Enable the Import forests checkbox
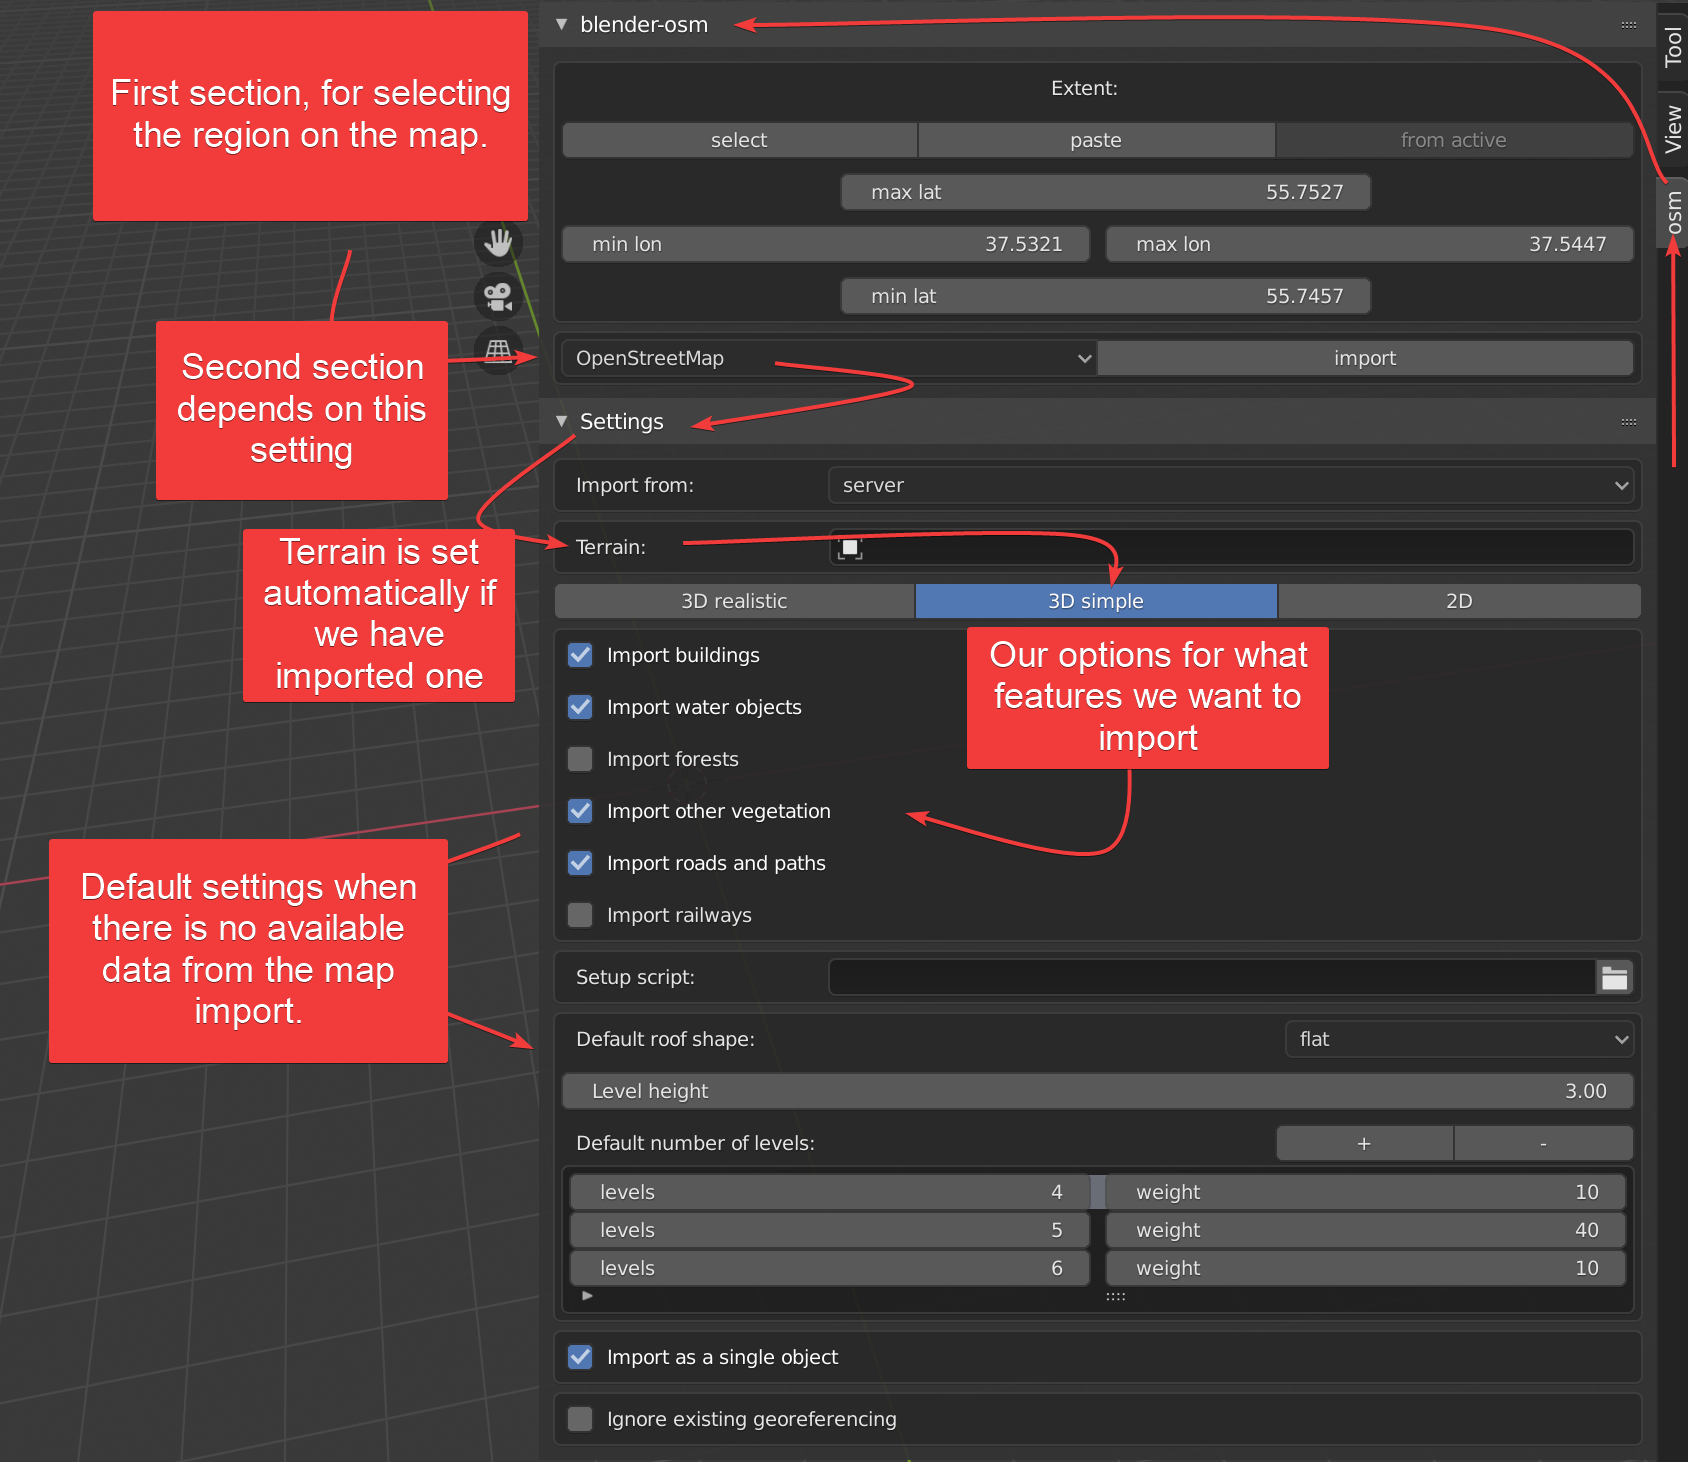The height and width of the screenshot is (1462, 1688). click(580, 759)
